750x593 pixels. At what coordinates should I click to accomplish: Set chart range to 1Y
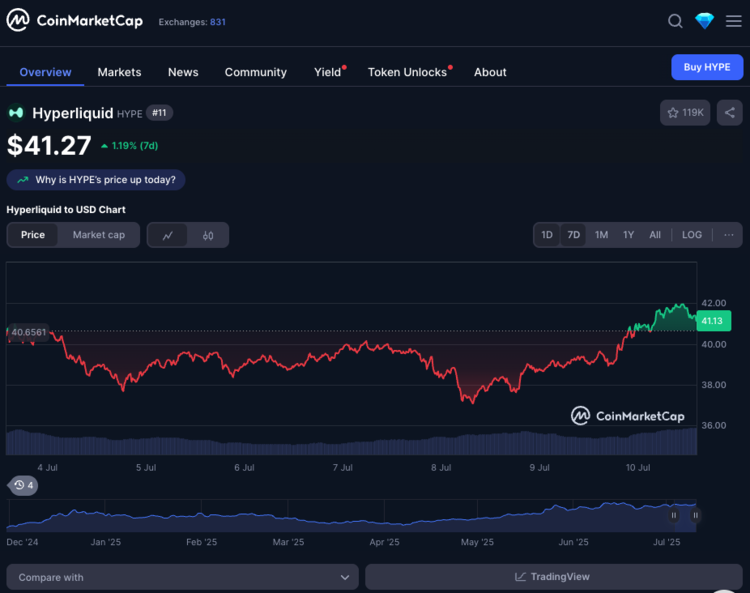[x=629, y=235]
